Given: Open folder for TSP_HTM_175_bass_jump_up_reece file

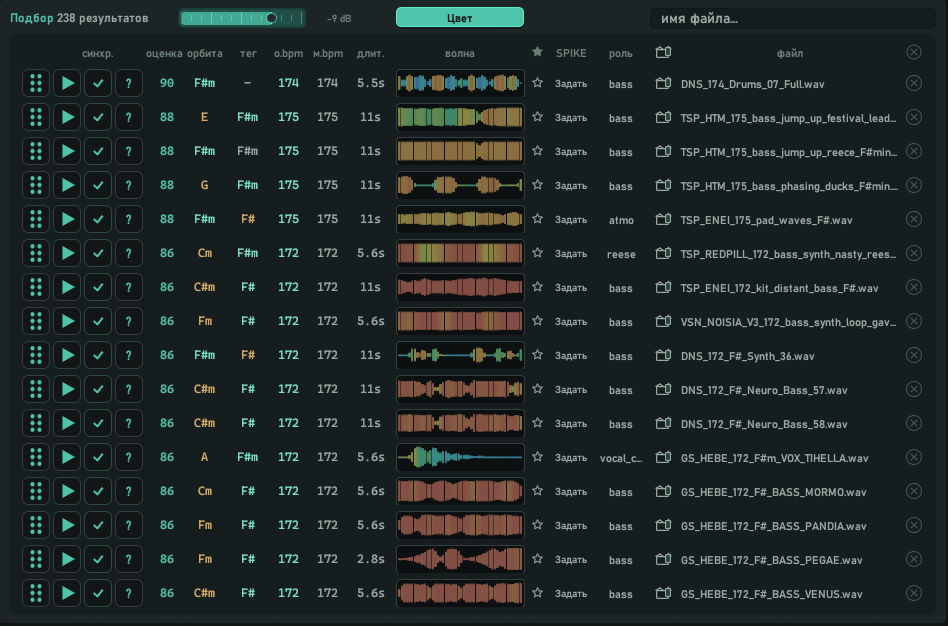Looking at the screenshot, I should (663, 151).
